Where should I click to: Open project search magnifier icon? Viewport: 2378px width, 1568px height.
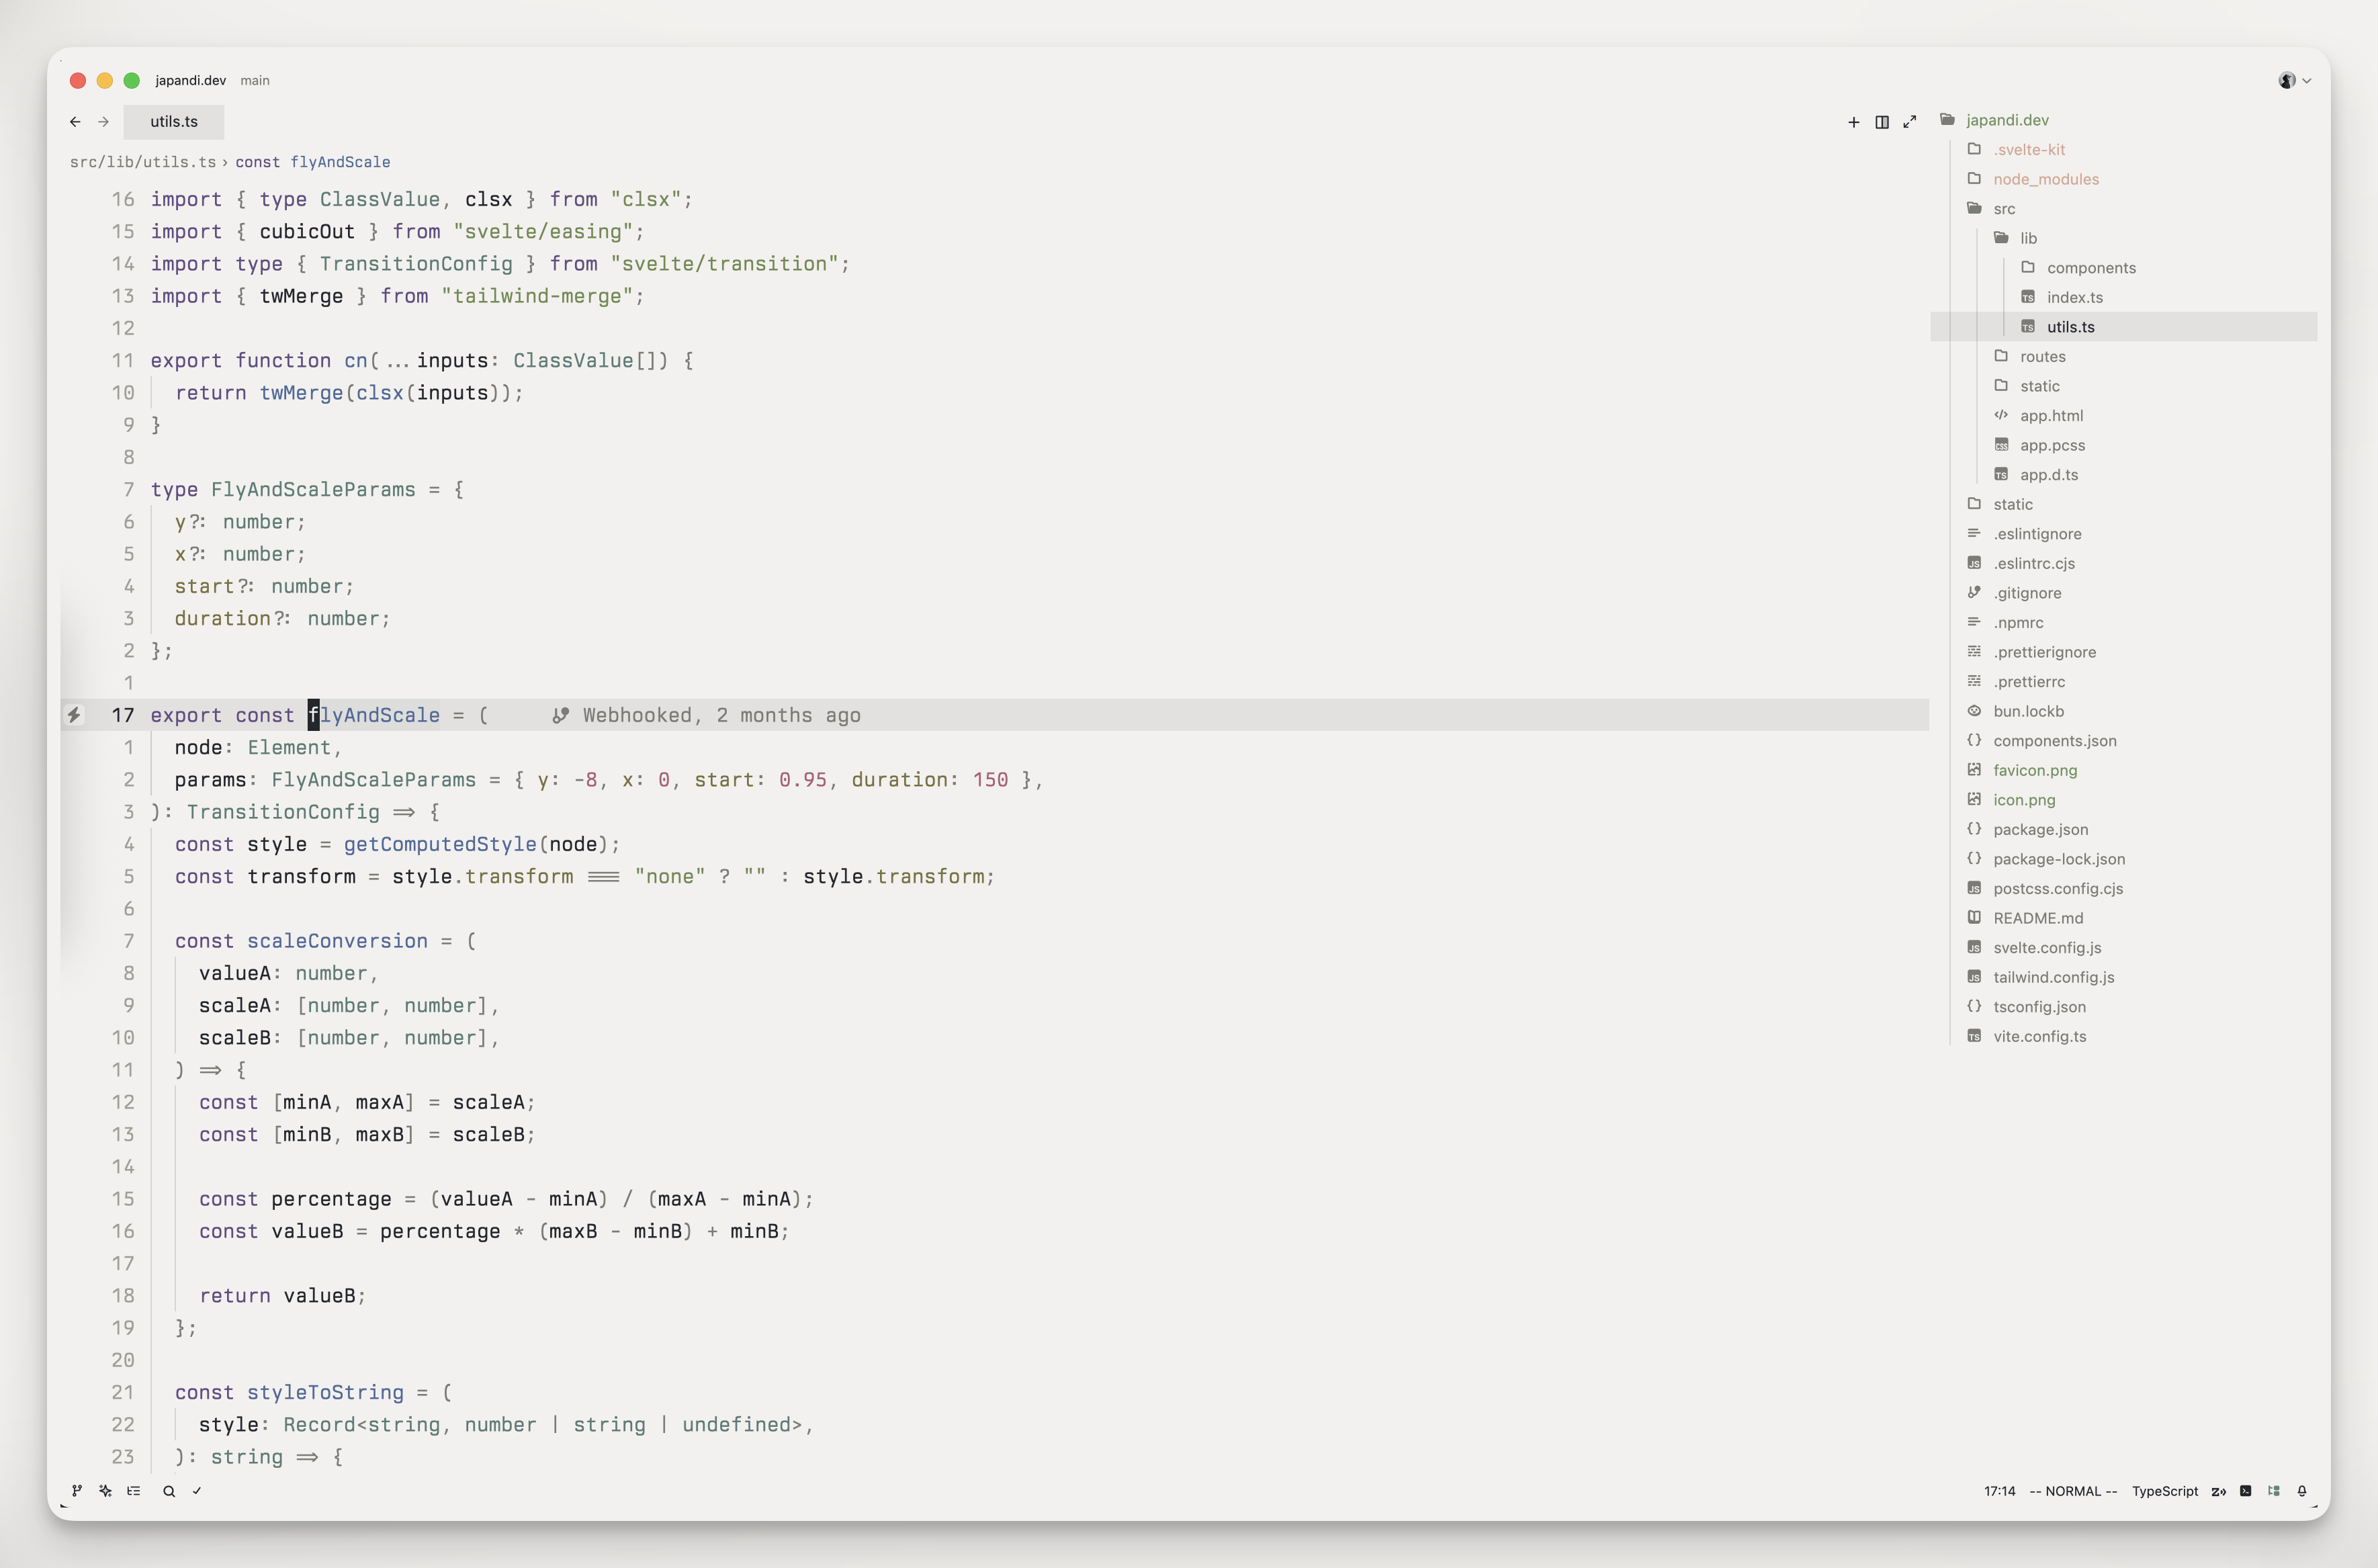(169, 1491)
